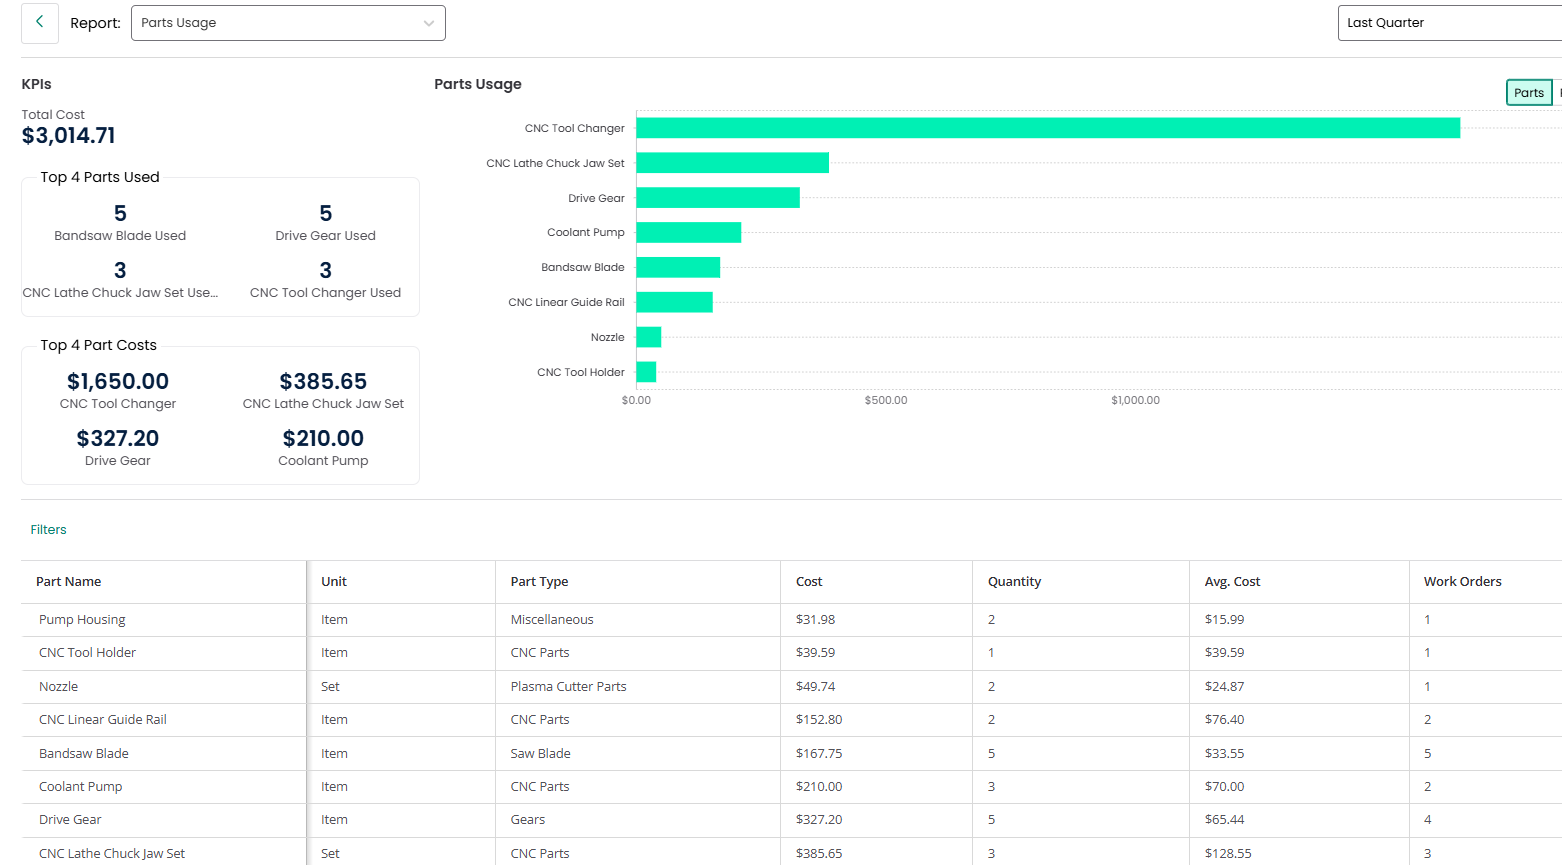The image size is (1562, 865).
Task: Click the back arrow button
Action: 39,22
